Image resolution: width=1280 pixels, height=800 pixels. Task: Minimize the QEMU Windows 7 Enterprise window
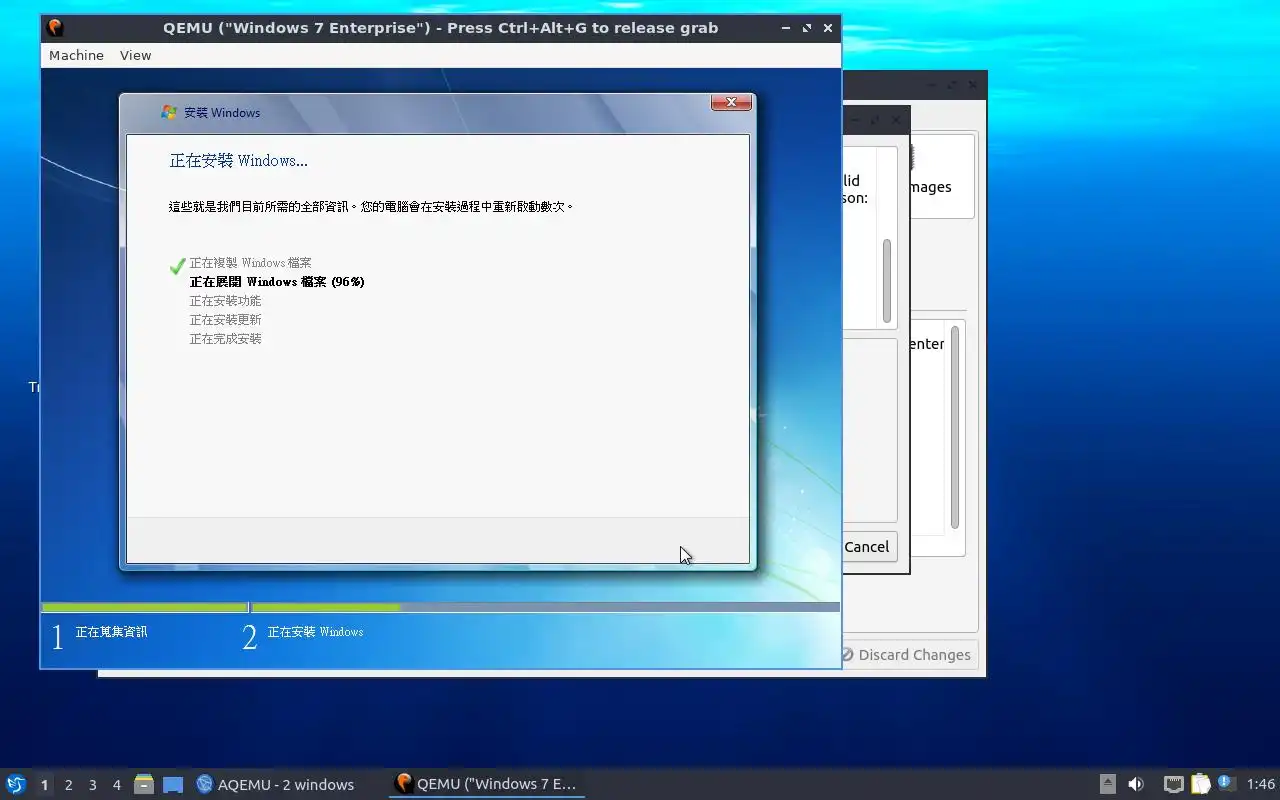click(x=786, y=28)
